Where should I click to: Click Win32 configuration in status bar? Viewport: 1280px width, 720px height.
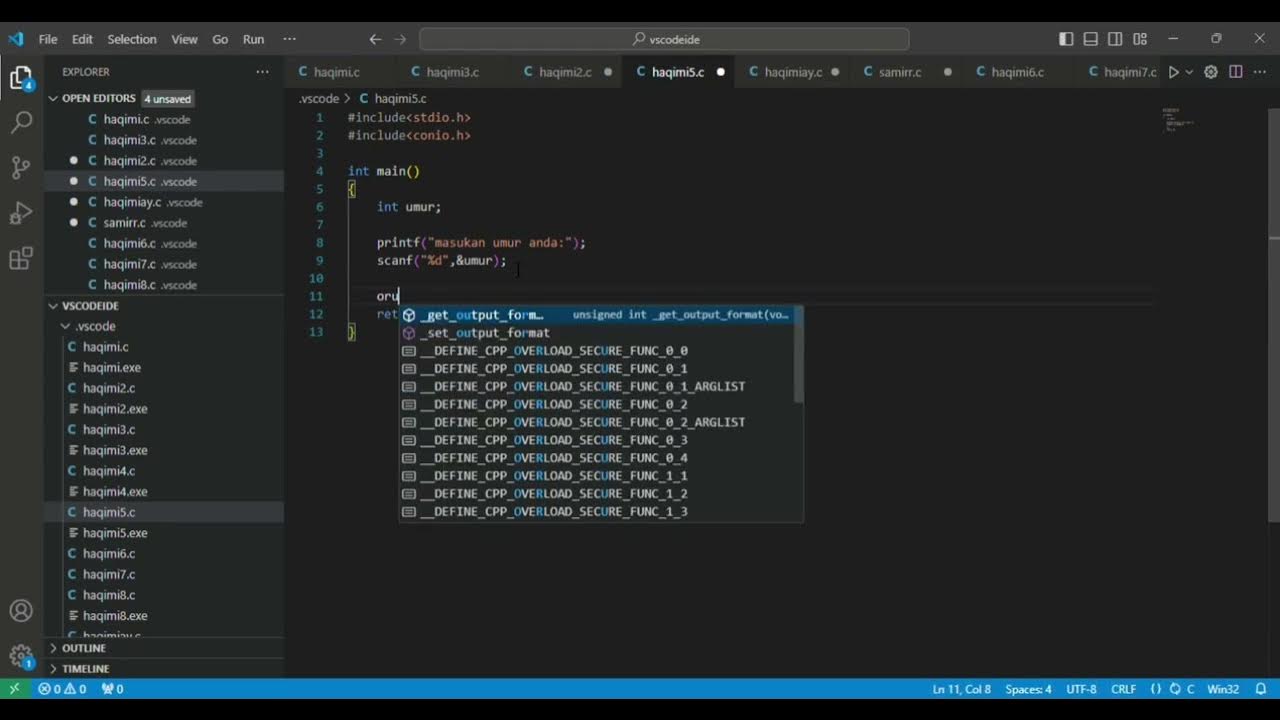pyautogui.click(x=1223, y=689)
